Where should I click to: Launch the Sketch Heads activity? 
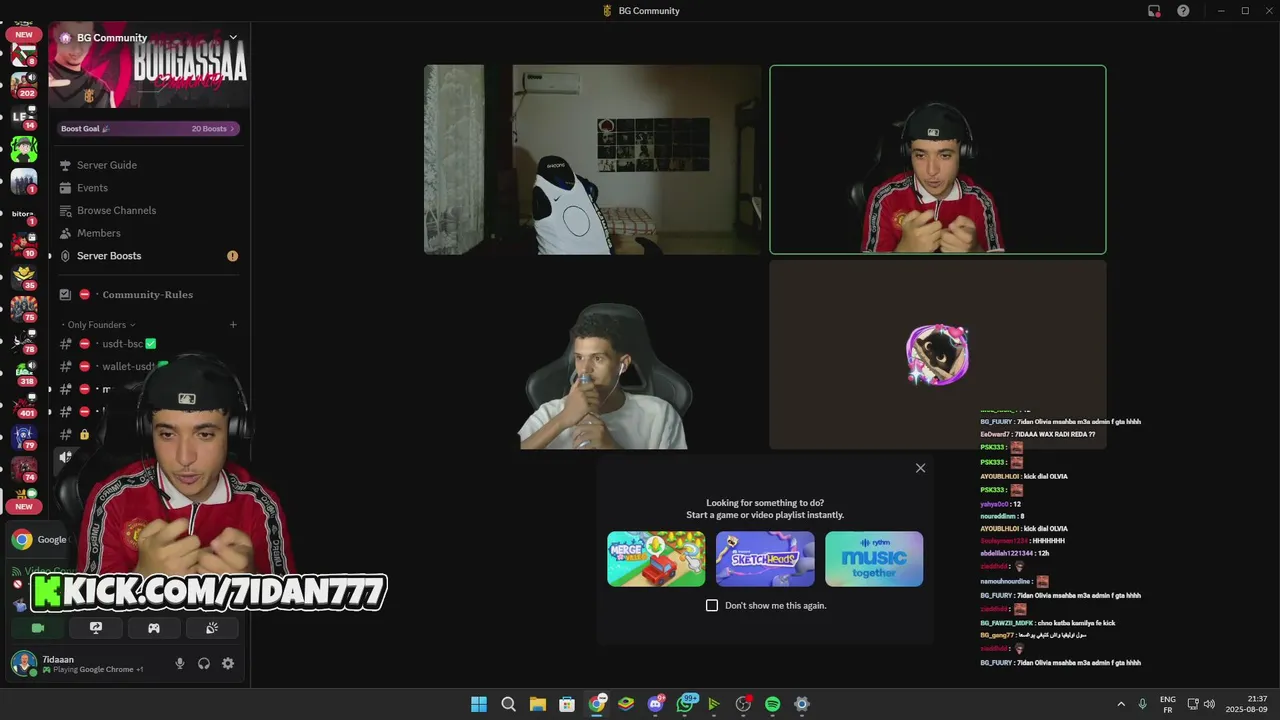point(765,558)
